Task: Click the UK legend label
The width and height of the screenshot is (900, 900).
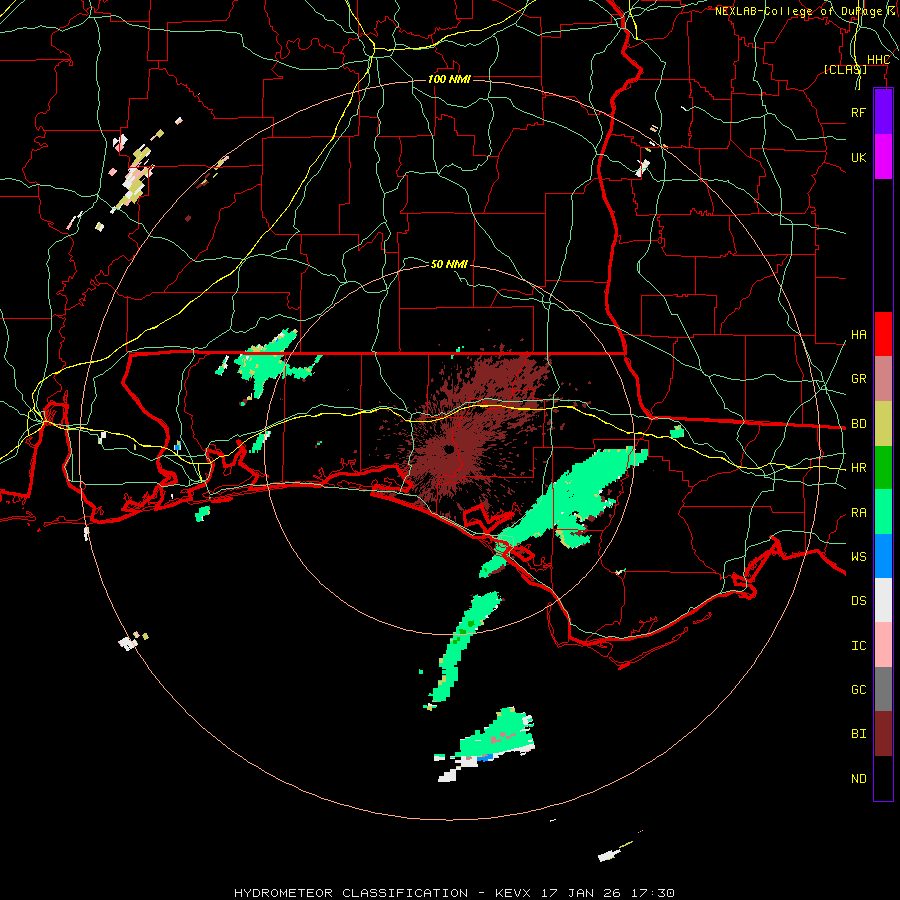Action: [x=858, y=157]
